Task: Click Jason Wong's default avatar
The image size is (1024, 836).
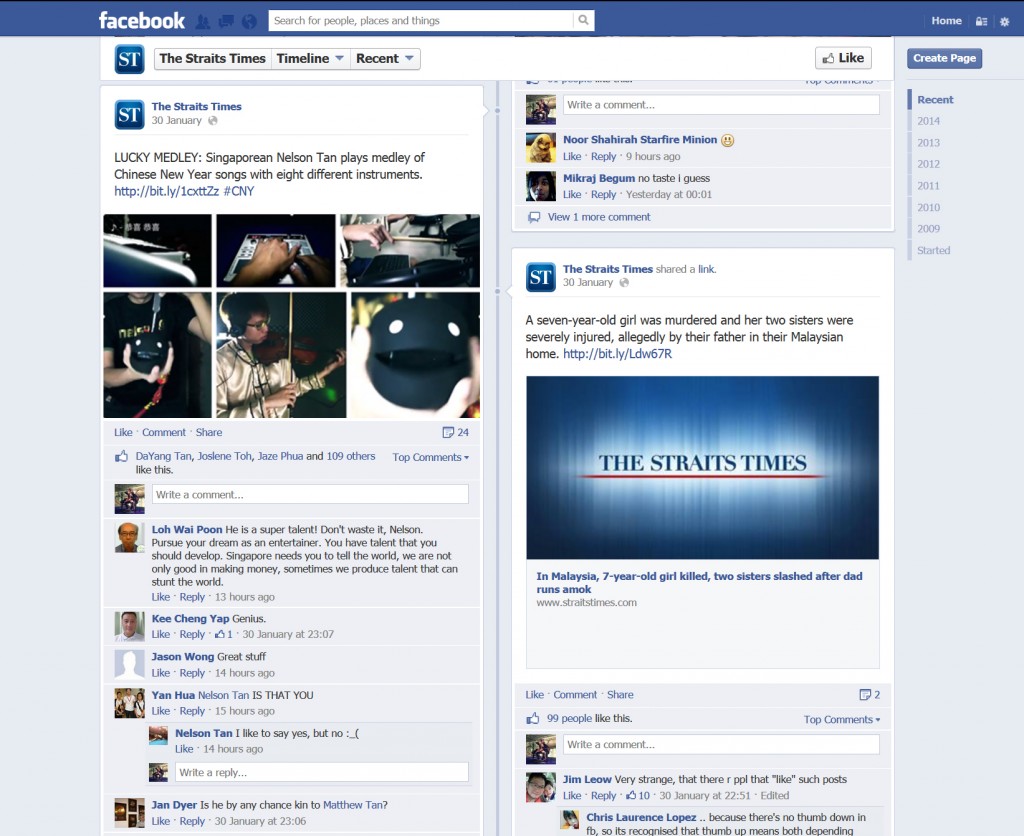Action: [x=129, y=665]
